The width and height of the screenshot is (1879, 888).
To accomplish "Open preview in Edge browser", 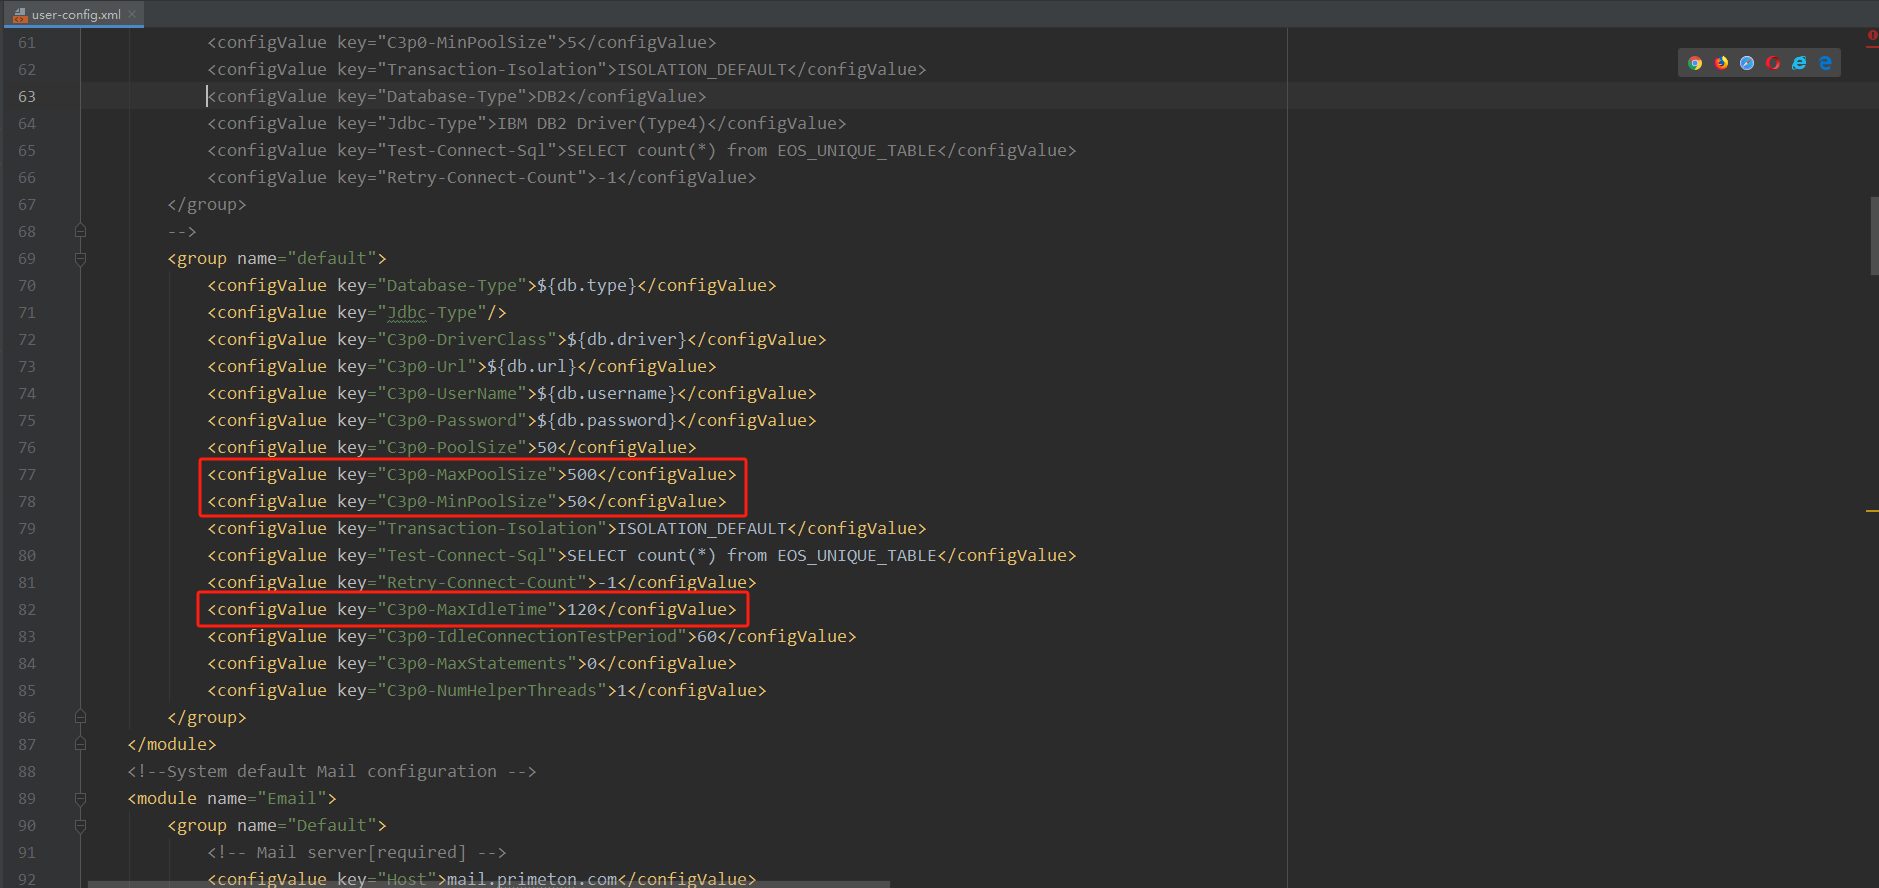I will coord(1825,63).
